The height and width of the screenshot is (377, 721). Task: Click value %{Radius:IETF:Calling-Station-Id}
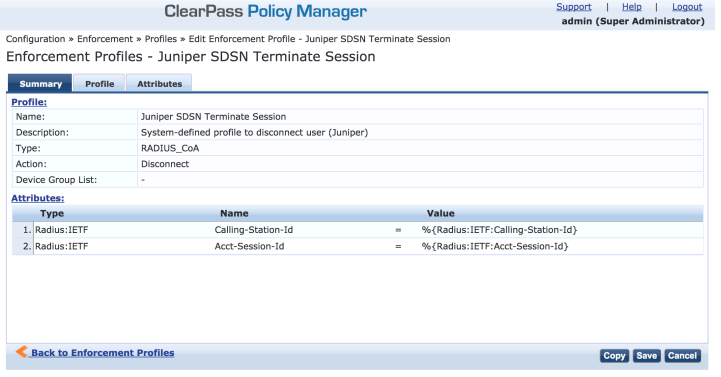(x=499, y=230)
